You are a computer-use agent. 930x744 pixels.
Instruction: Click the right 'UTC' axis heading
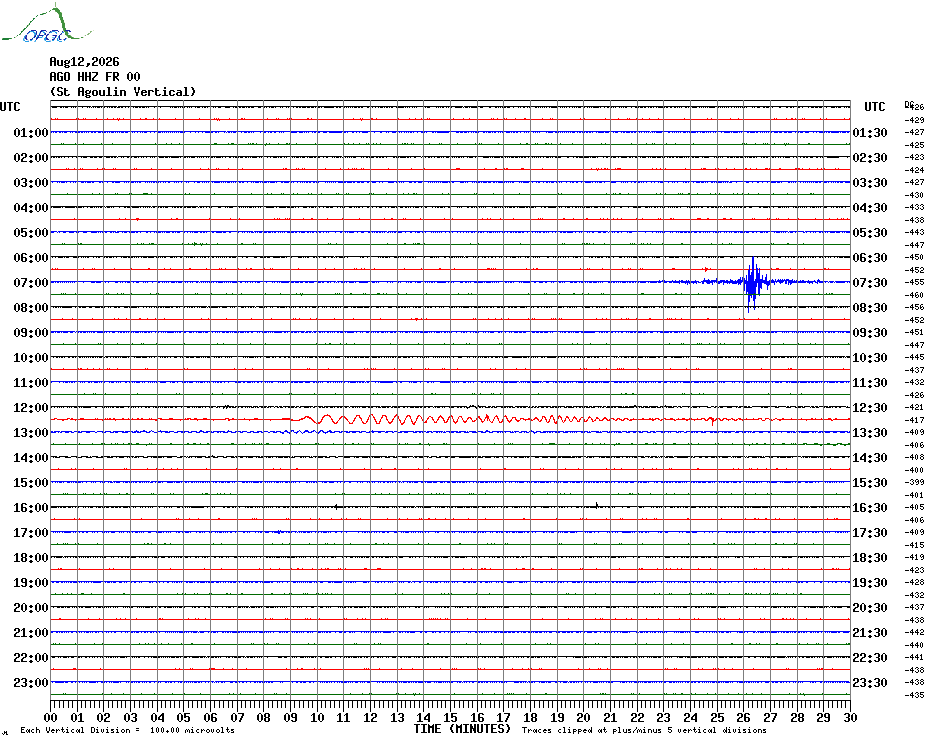[x=874, y=107]
